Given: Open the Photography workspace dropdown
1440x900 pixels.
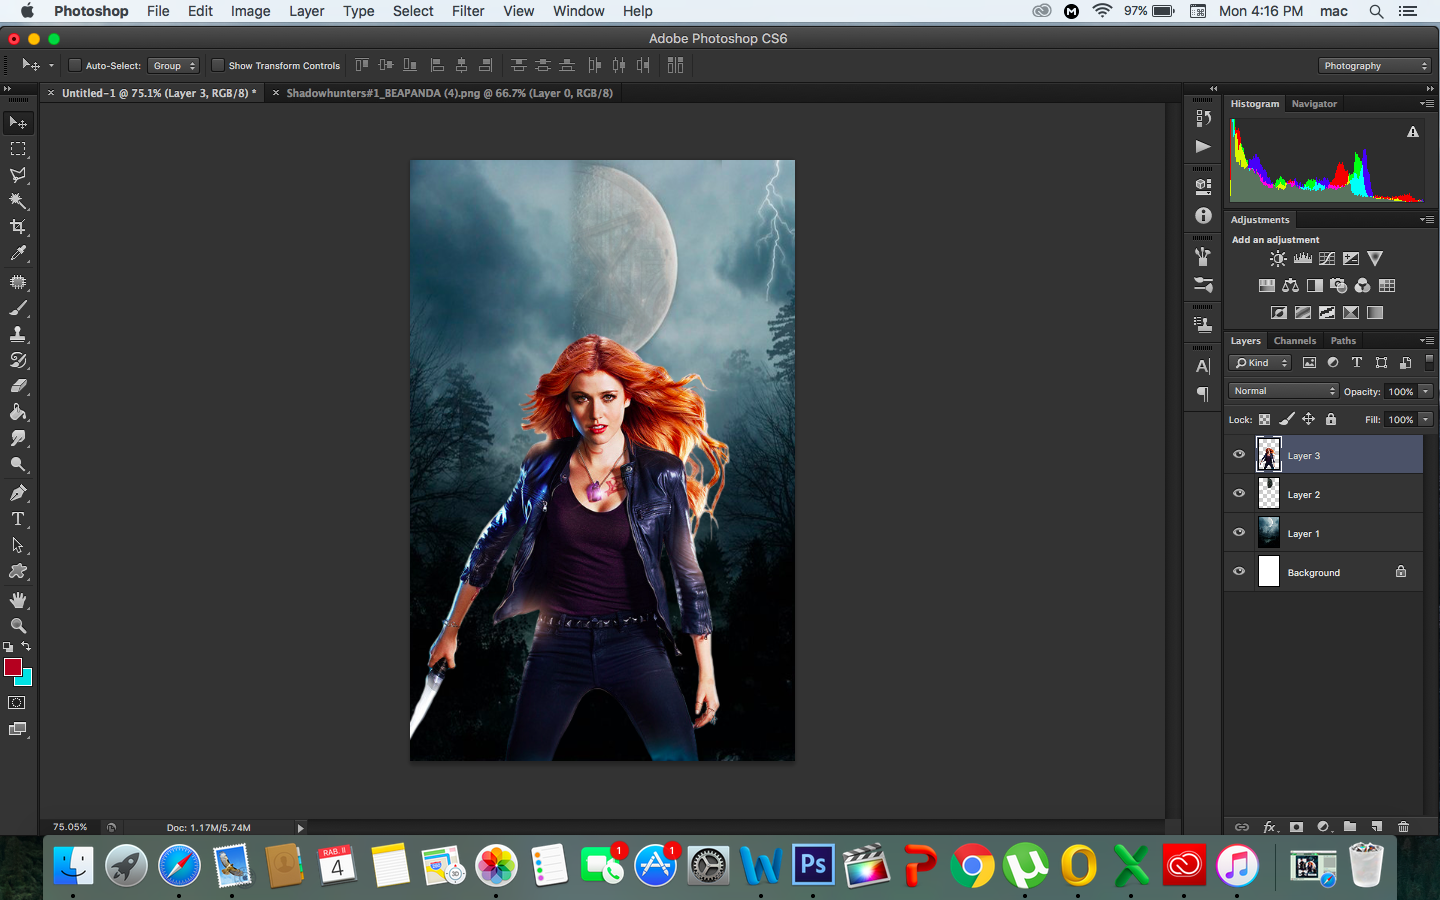Looking at the screenshot, I should (1375, 66).
